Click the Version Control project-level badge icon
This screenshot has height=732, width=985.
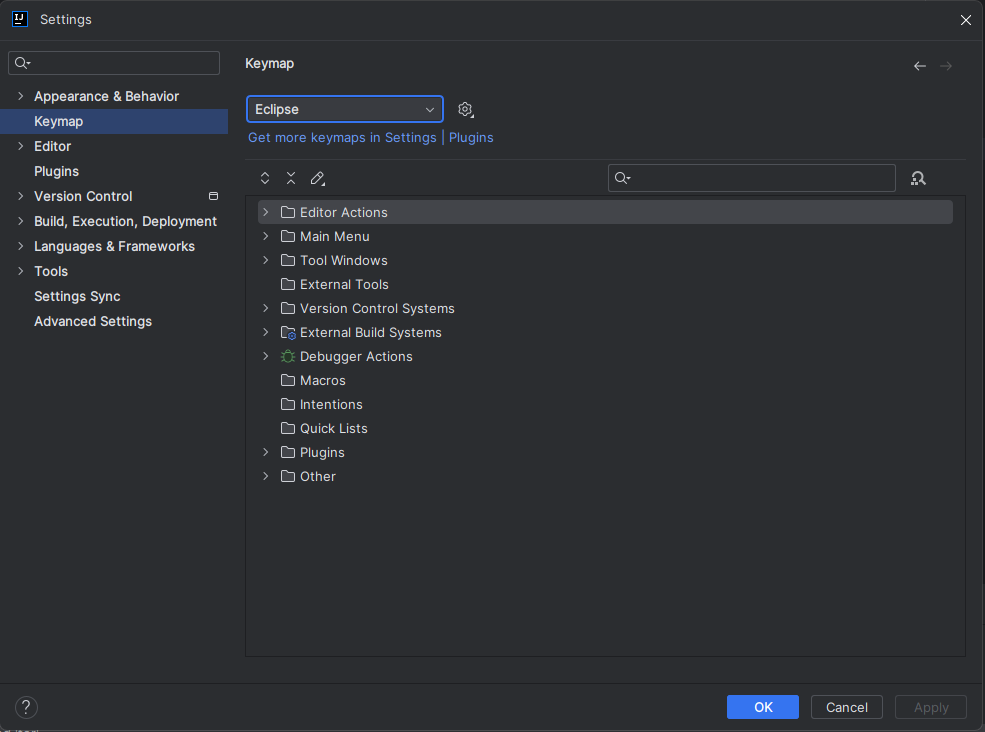[x=214, y=196]
